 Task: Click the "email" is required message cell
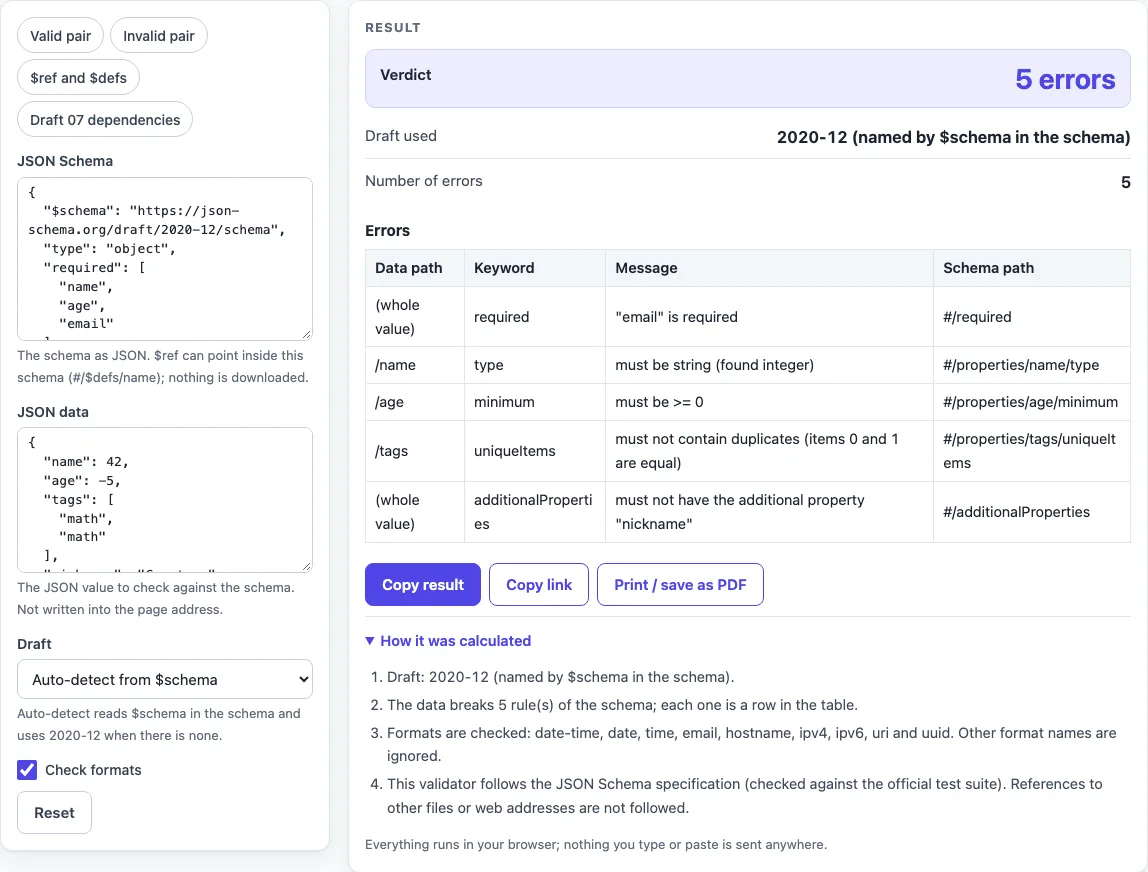coord(769,316)
